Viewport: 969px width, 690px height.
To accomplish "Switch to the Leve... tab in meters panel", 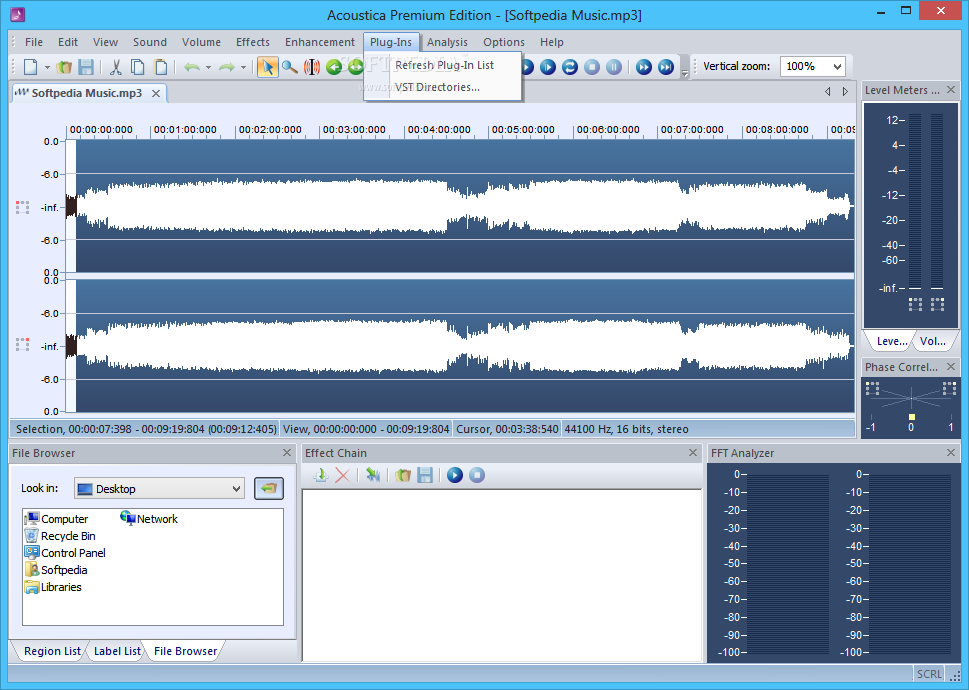I will [892, 341].
